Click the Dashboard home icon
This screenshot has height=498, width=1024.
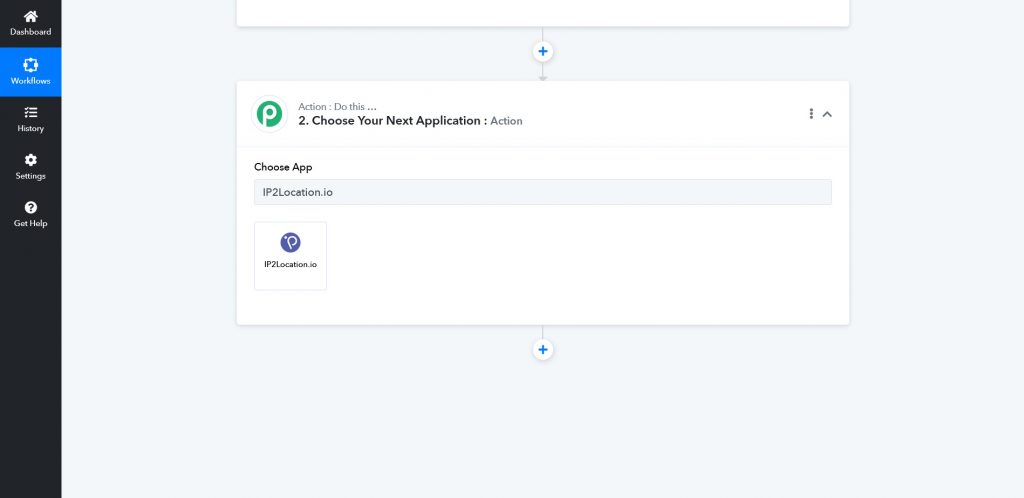(x=30, y=16)
